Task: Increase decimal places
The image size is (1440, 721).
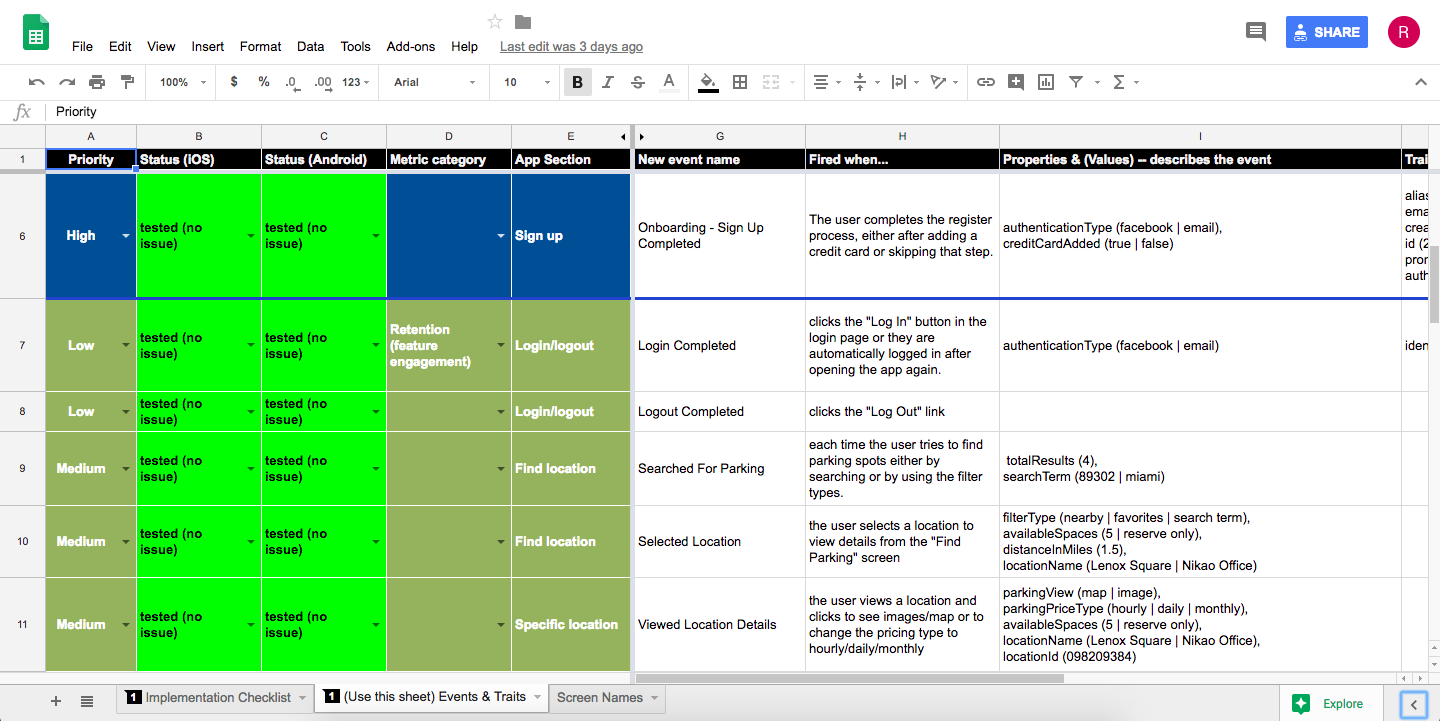Action: (x=322, y=82)
